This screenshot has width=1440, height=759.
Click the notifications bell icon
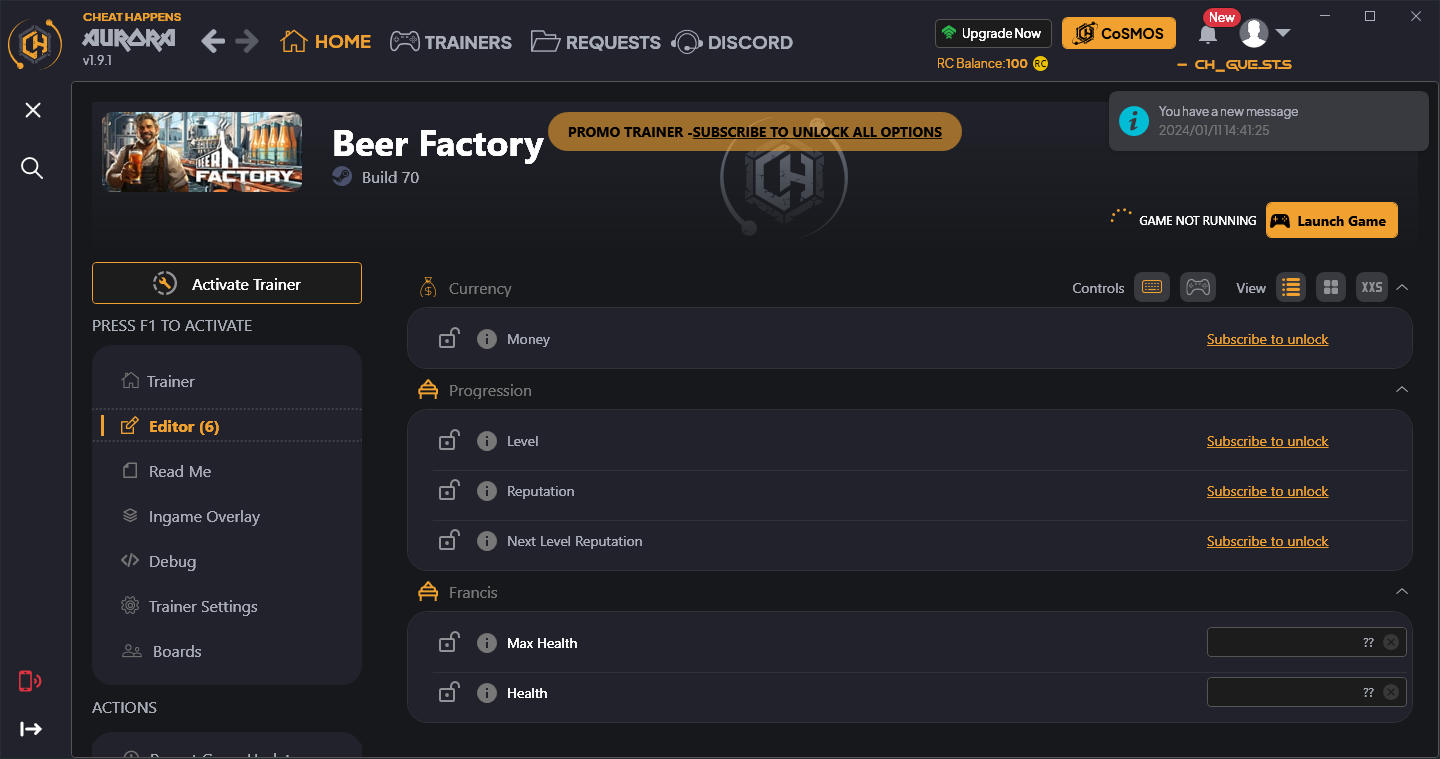point(1208,35)
